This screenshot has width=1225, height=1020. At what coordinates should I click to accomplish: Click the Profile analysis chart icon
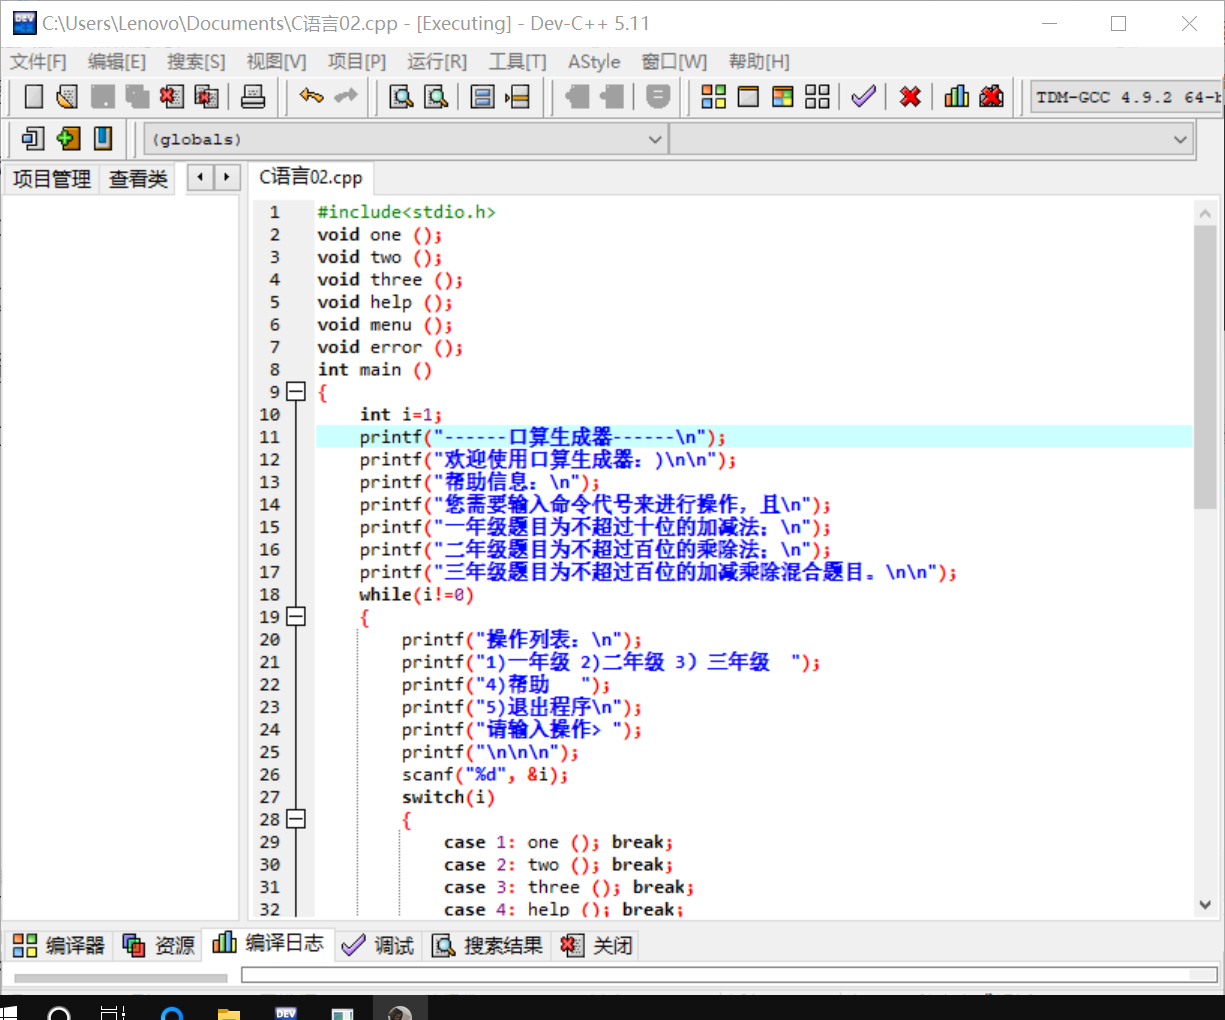pos(957,96)
